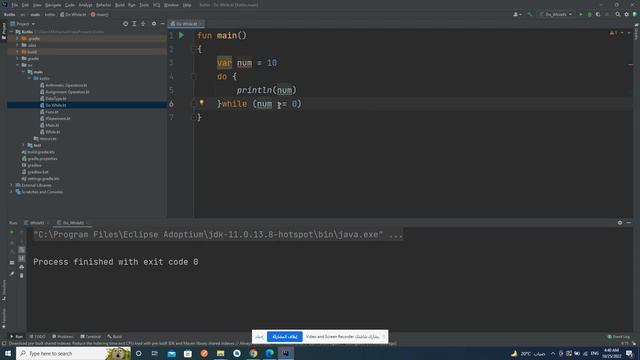Click Task View icon on taskbar
640x360 pixels.
(x=155, y=353)
